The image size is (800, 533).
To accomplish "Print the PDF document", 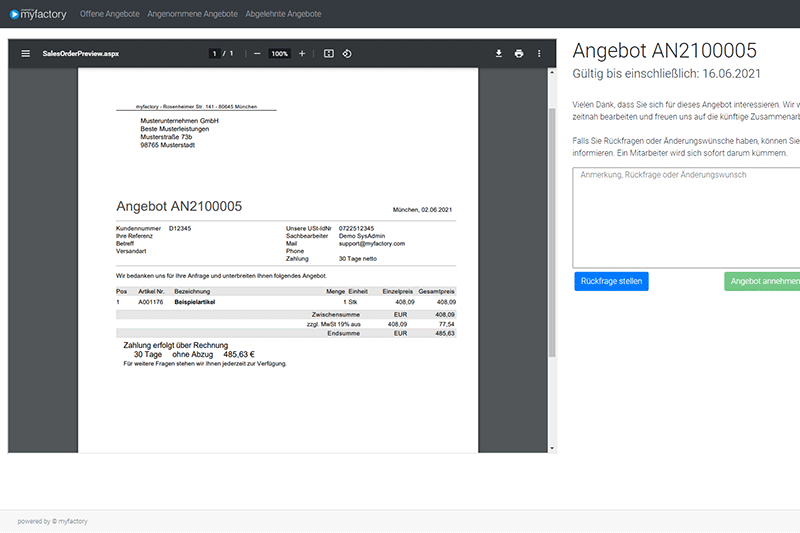I will click(x=519, y=54).
